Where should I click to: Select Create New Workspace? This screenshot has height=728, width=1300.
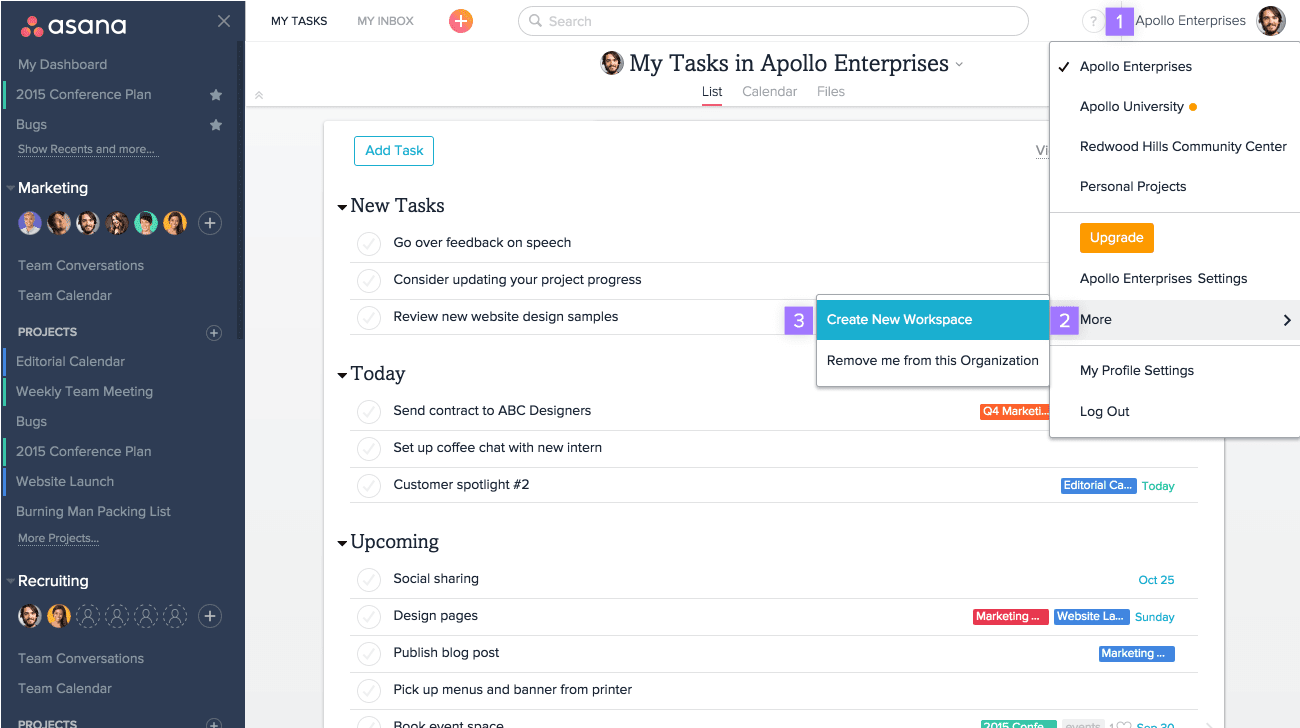[x=932, y=320]
